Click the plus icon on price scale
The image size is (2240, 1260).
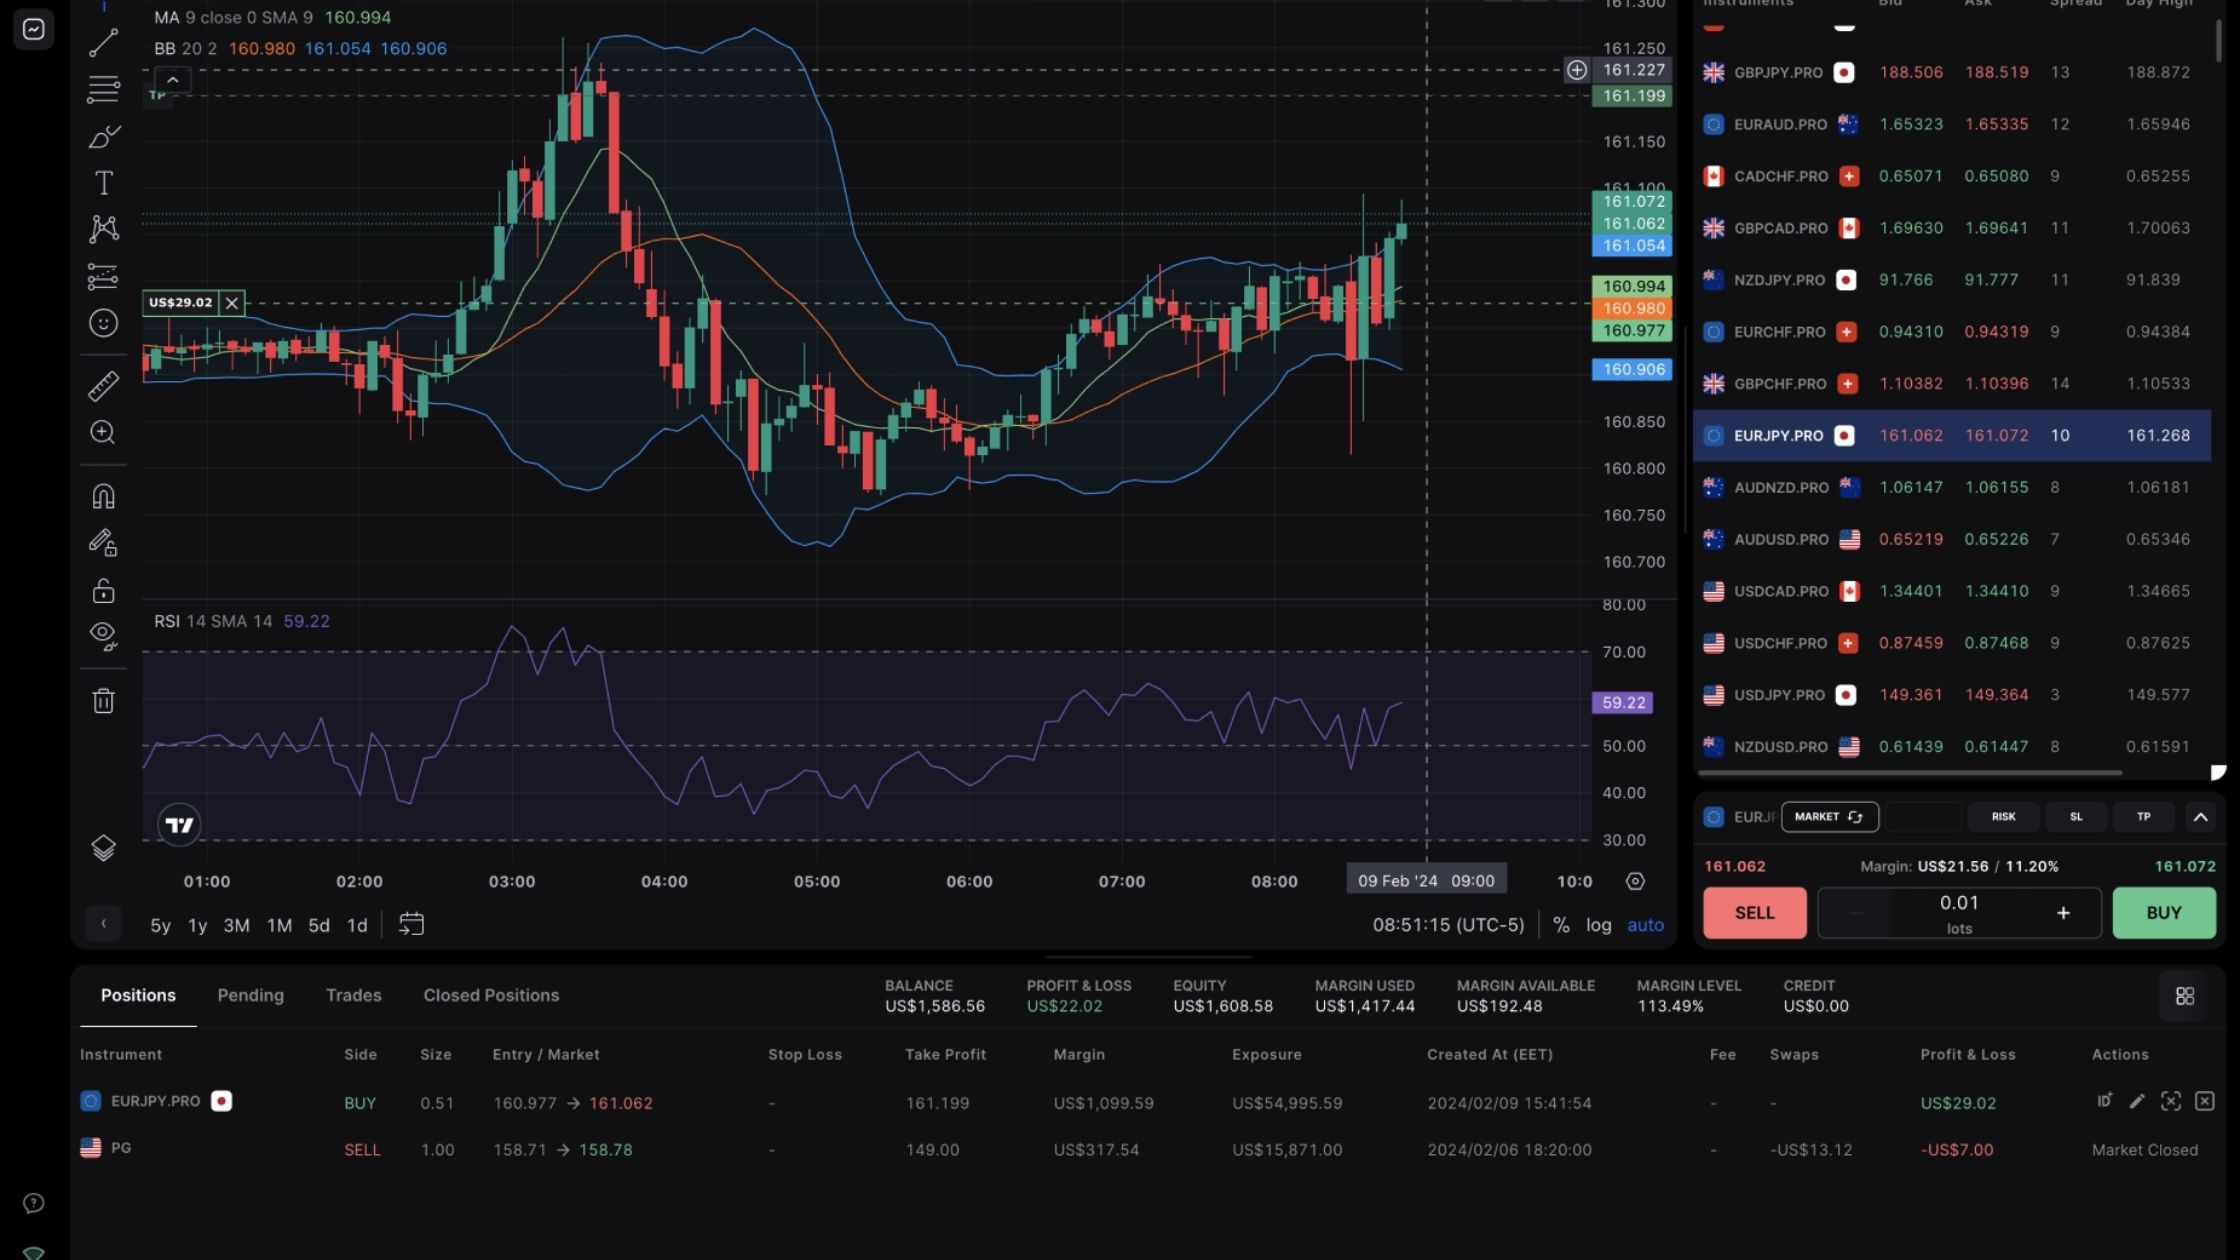[1576, 70]
